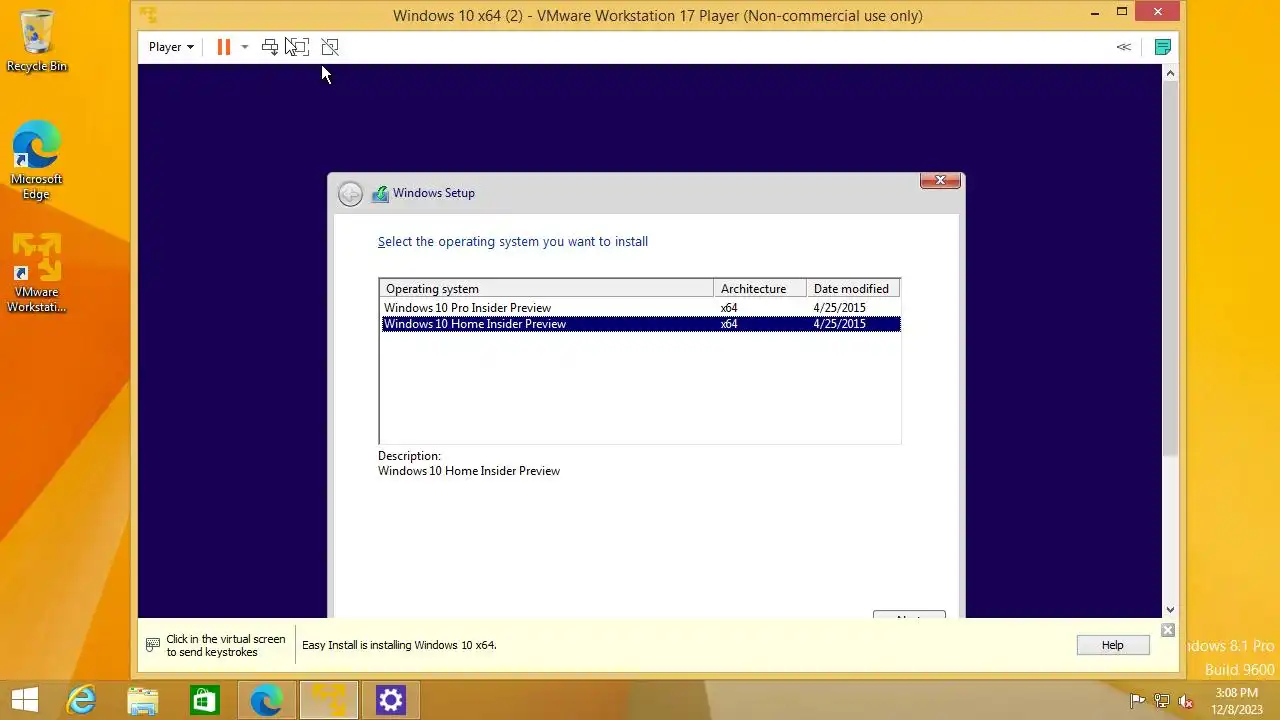Open purple Settings gear taskbar app

pos(391,700)
